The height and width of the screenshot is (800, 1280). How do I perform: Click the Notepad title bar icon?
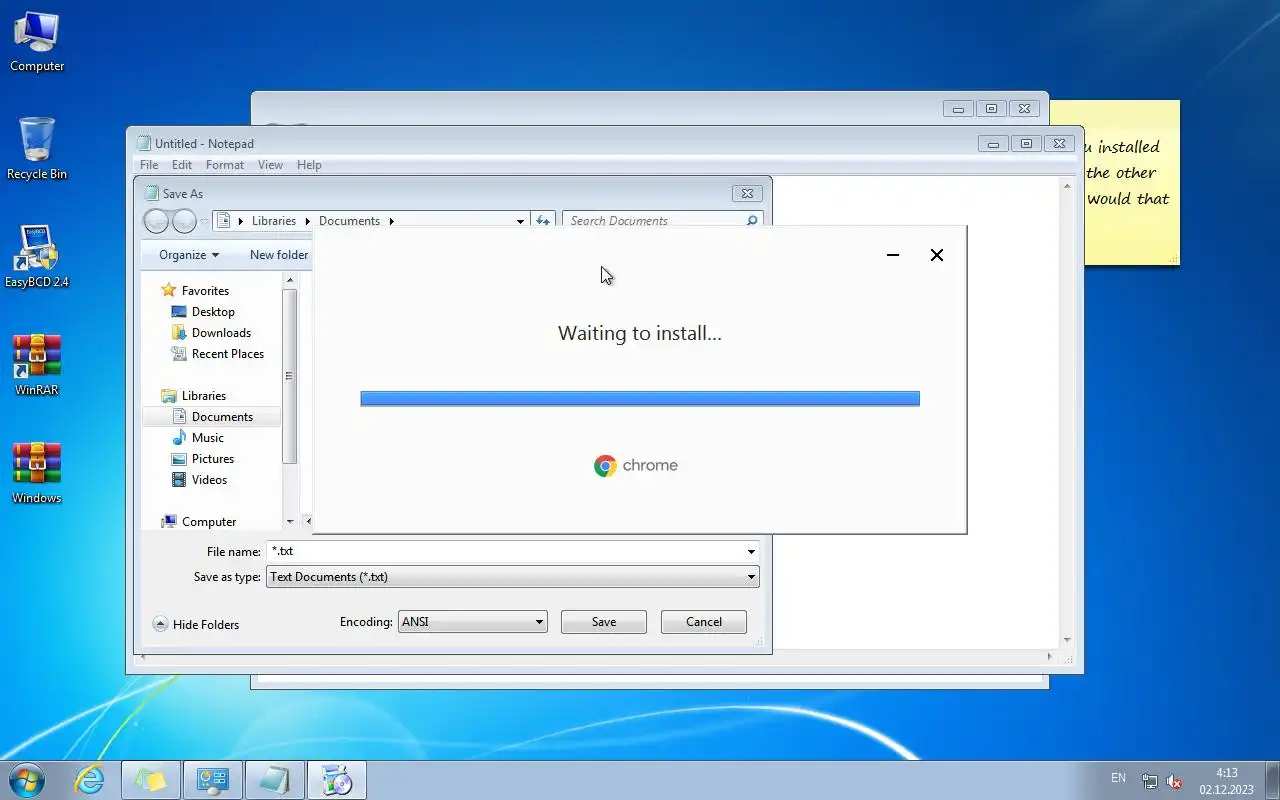pos(144,144)
